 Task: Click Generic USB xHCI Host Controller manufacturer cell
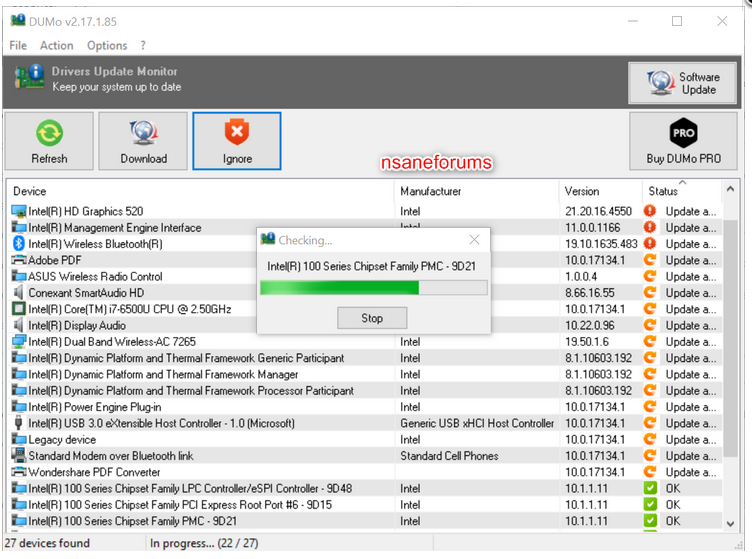tap(477, 423)
